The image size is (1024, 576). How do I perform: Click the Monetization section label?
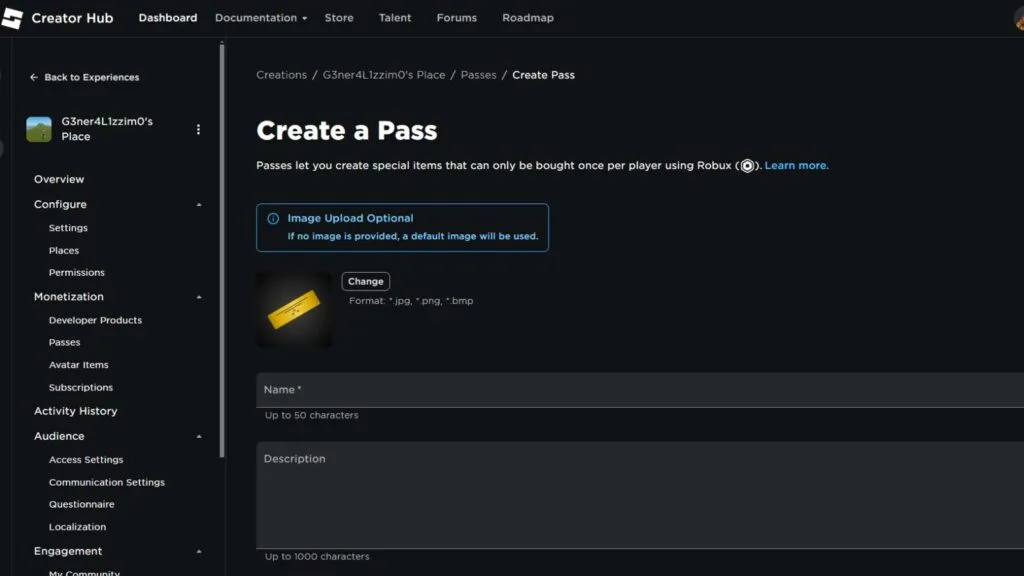69,296
